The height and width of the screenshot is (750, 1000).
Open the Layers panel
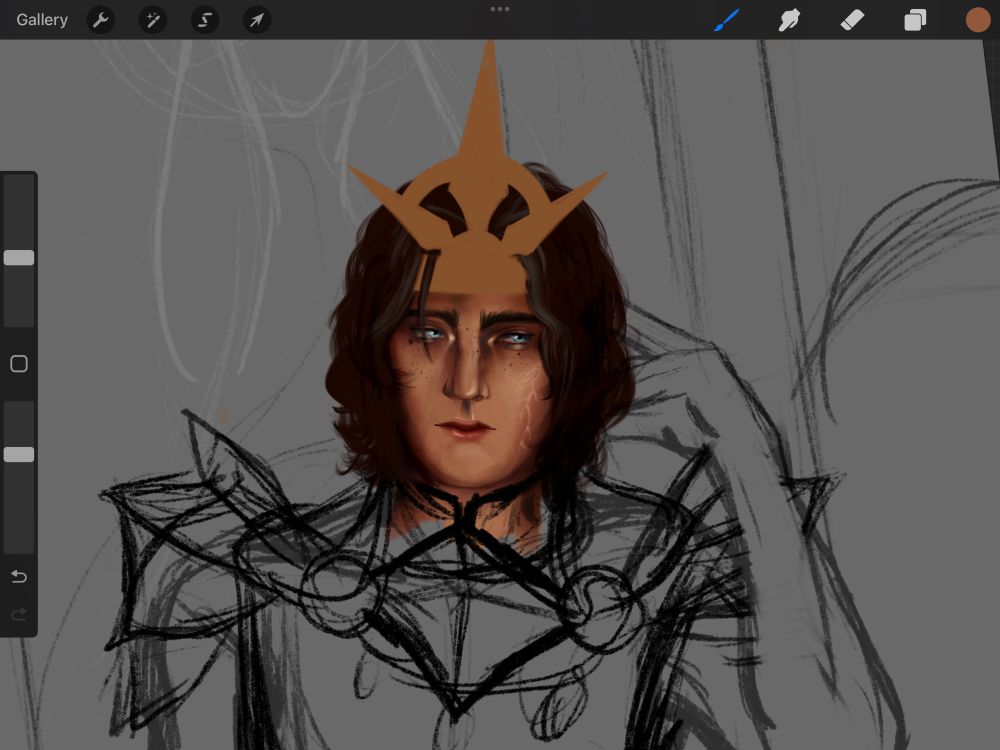[915, 20]
